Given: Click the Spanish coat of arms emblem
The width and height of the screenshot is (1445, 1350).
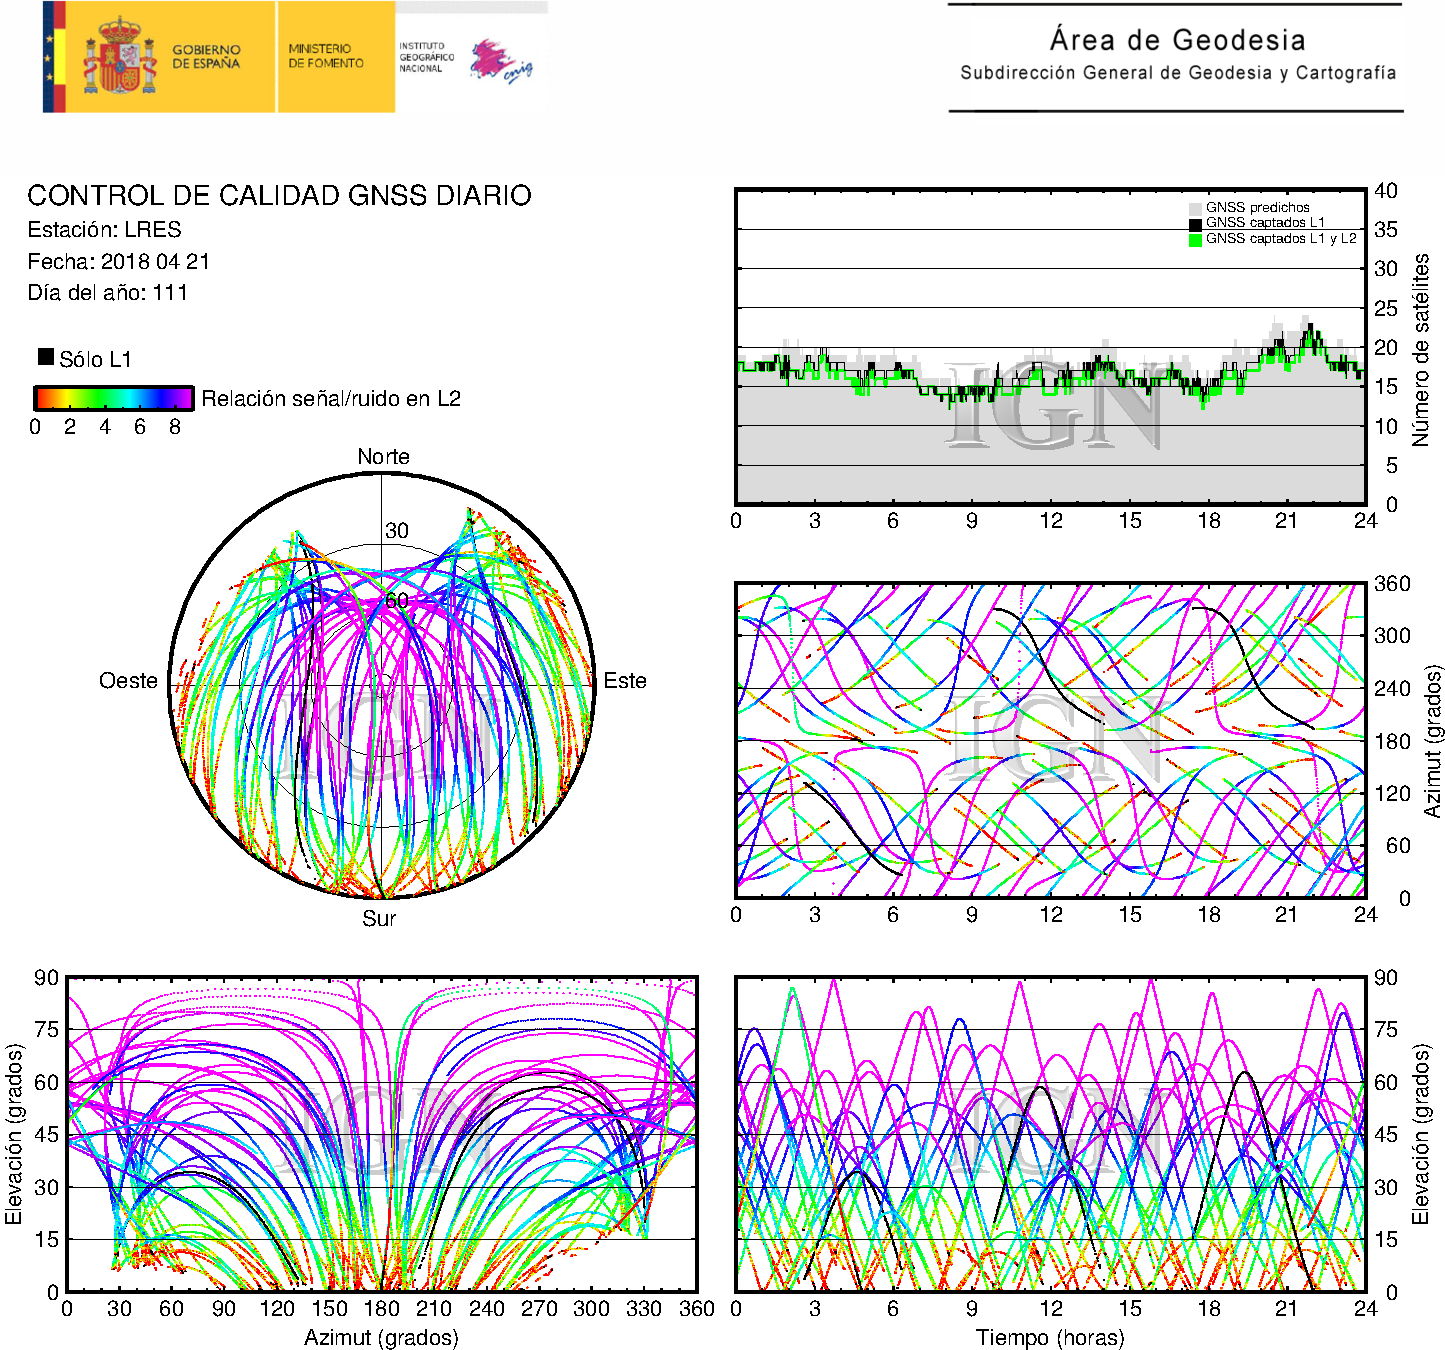Looking at the screenshot, I should coord(119,57).
